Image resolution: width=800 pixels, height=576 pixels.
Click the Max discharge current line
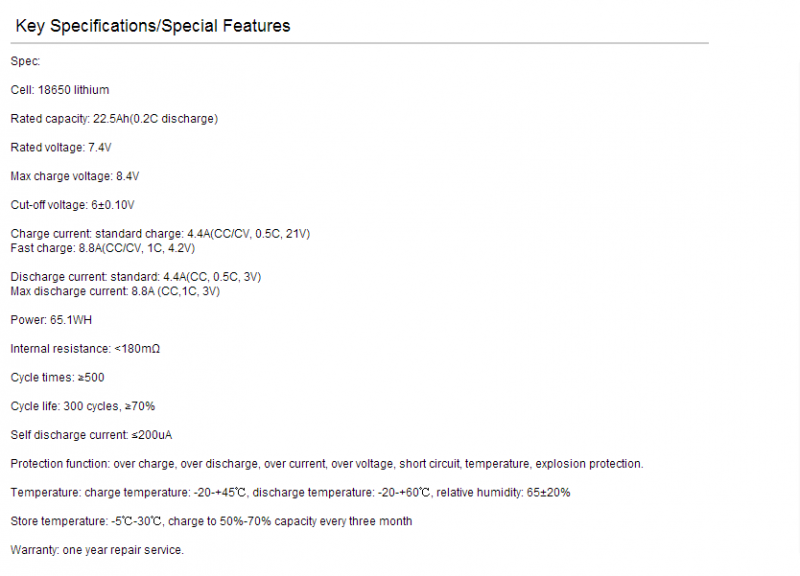click(115, 291)
